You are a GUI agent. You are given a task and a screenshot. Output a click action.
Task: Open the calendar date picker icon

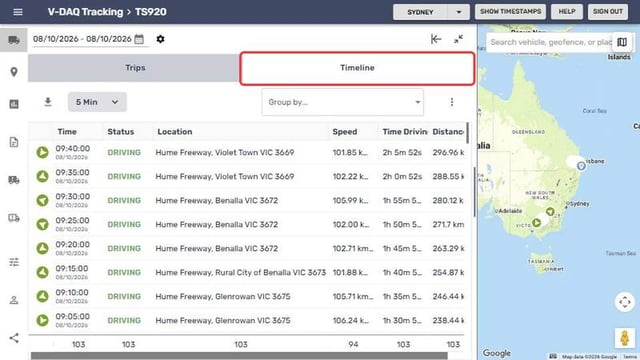[x=139, y=39]
